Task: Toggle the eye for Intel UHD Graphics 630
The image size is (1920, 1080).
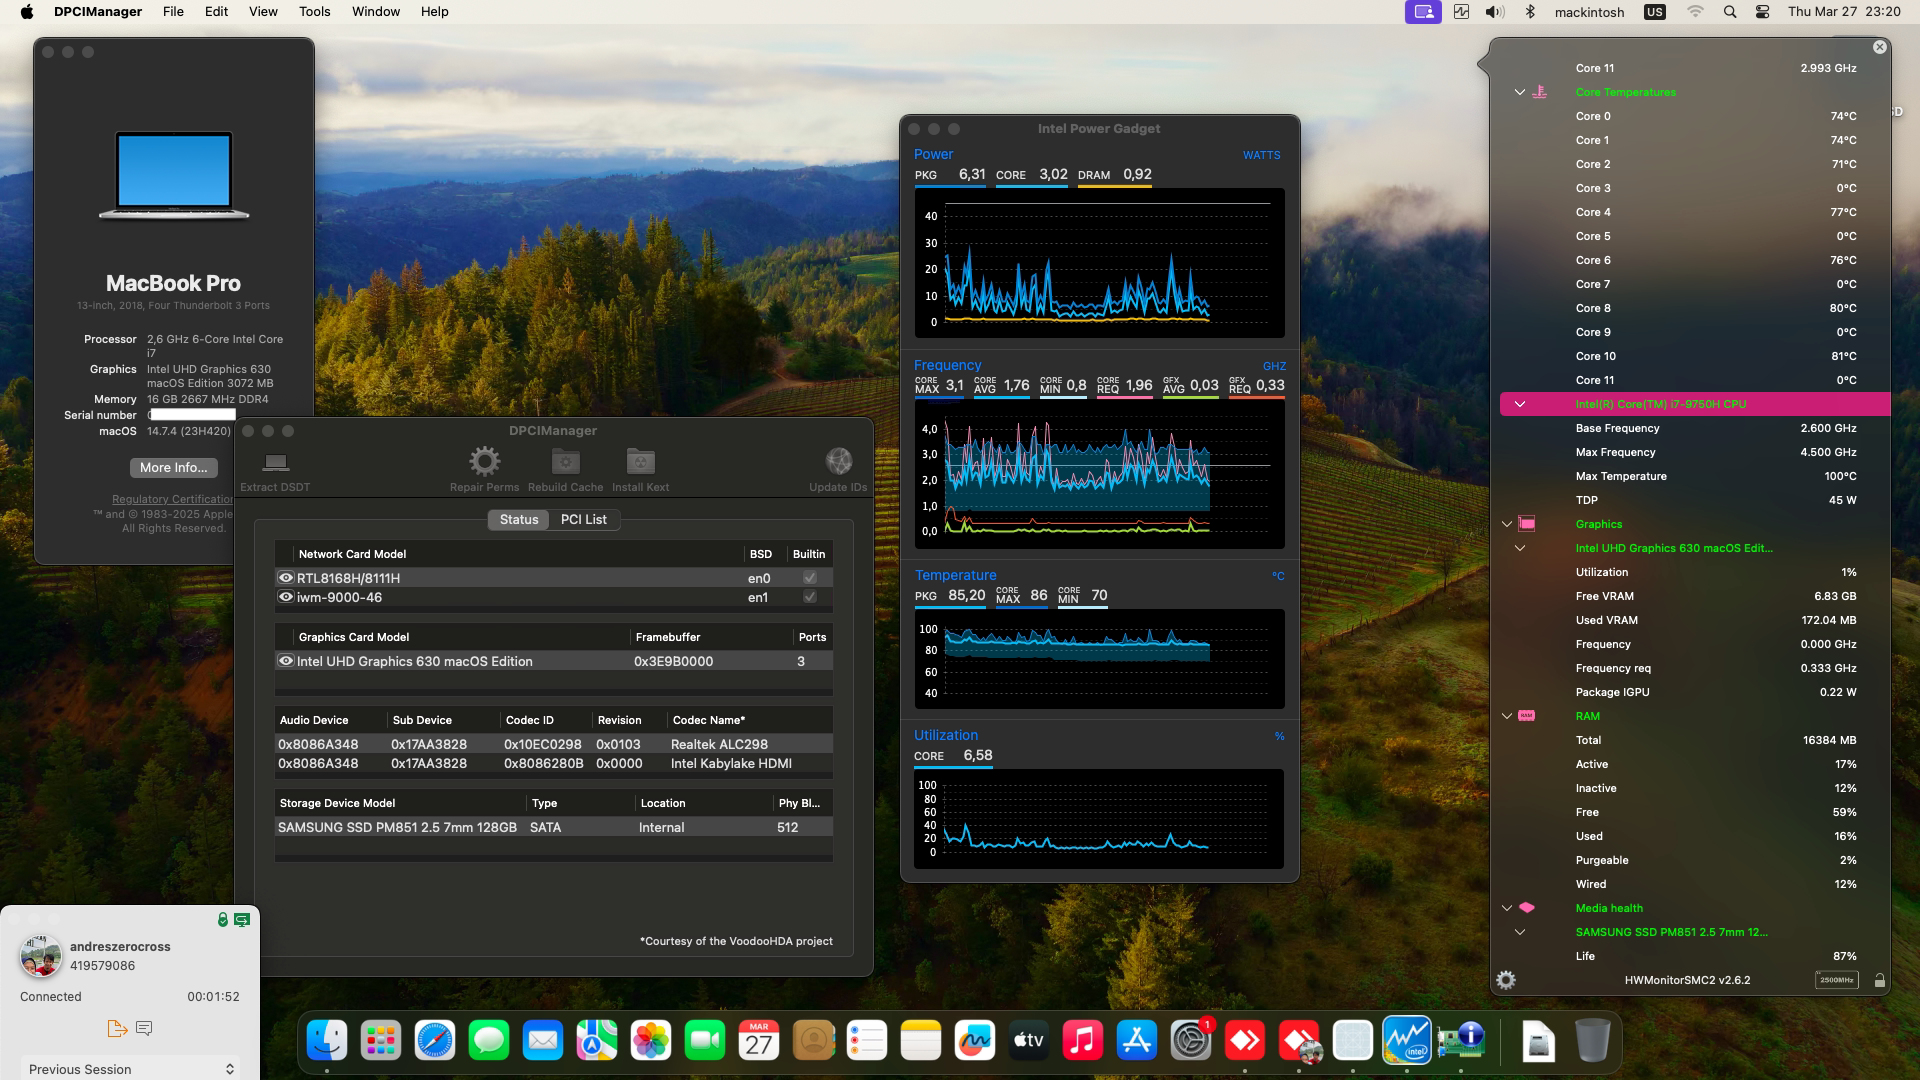Action: (x=285, y=661)
